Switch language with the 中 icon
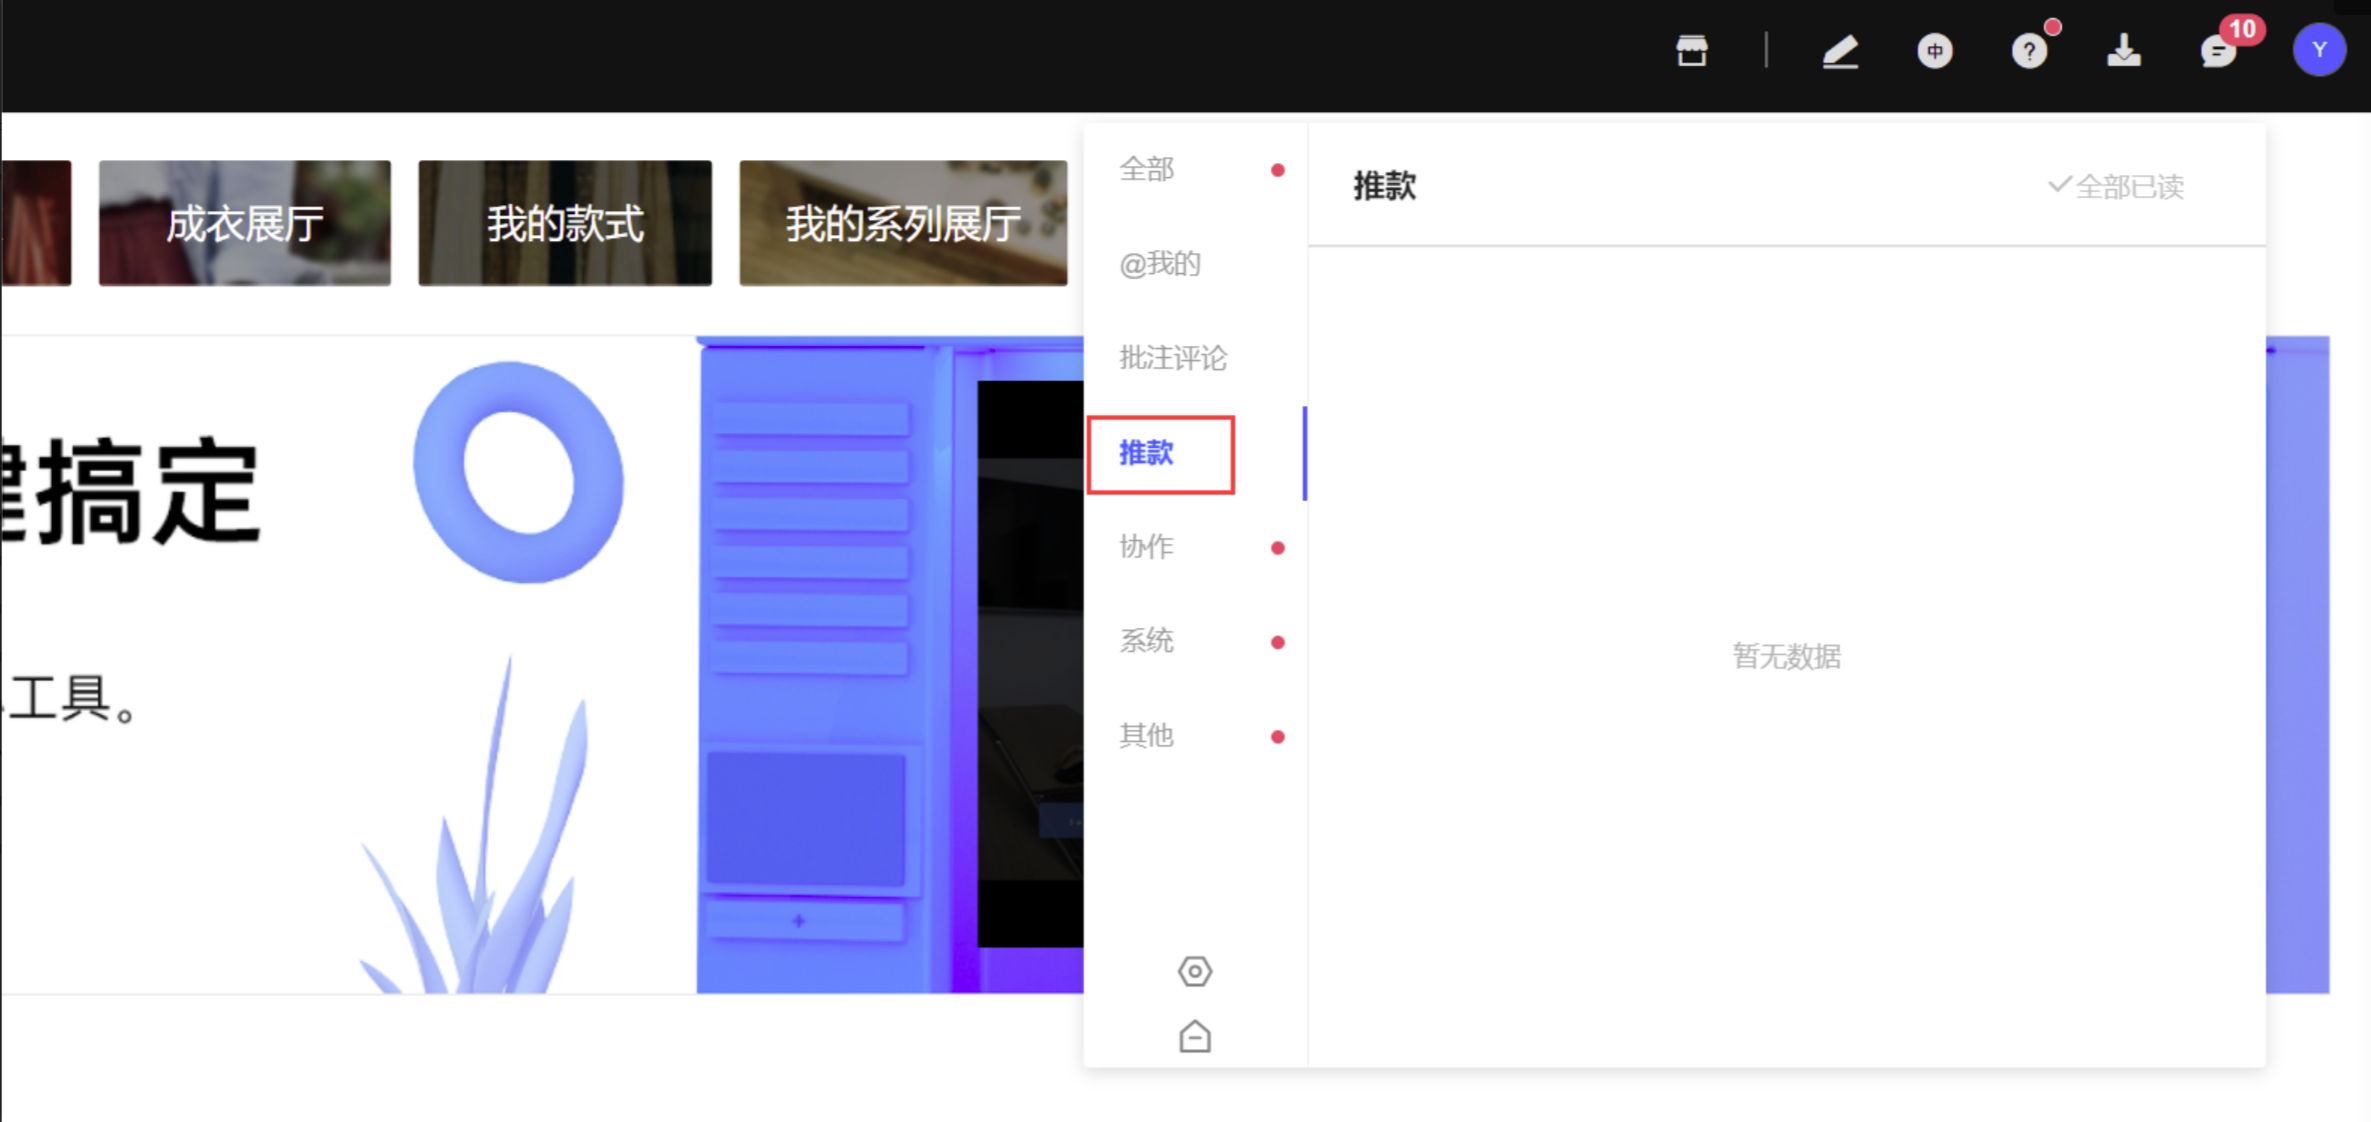This screenshot has height=1122, width=2371. pyautogui.click(x=1934, y=51)
